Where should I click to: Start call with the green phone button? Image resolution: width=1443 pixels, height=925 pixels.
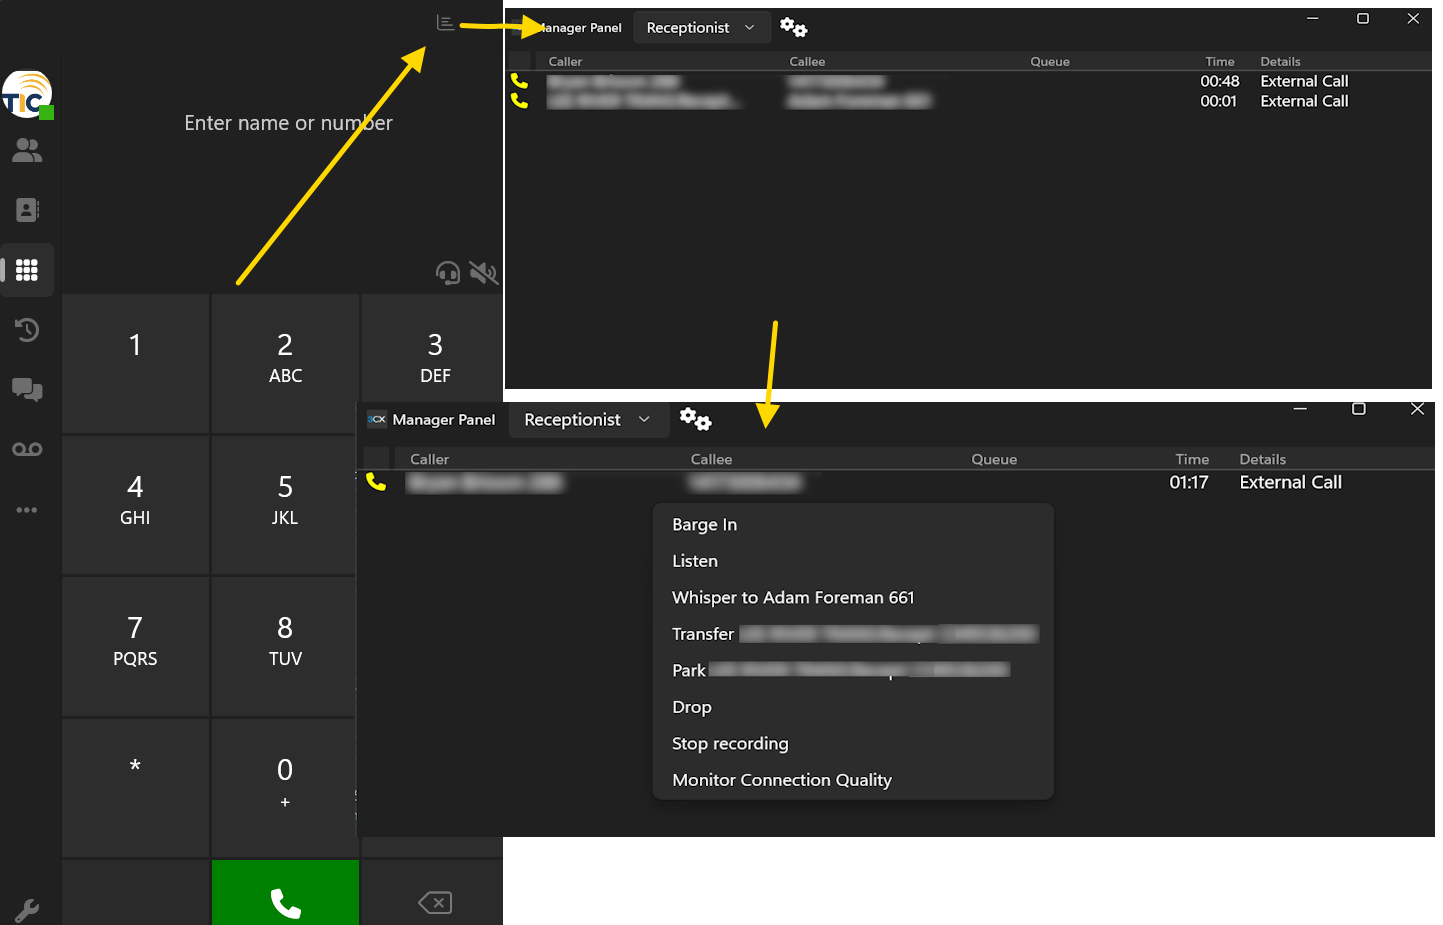pyautogui.click(x=285, y=892)
